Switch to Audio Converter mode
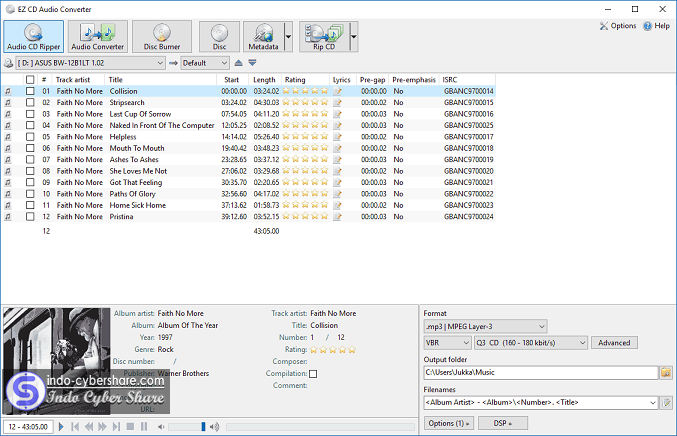677x436 pixels. tap(98, 36)
